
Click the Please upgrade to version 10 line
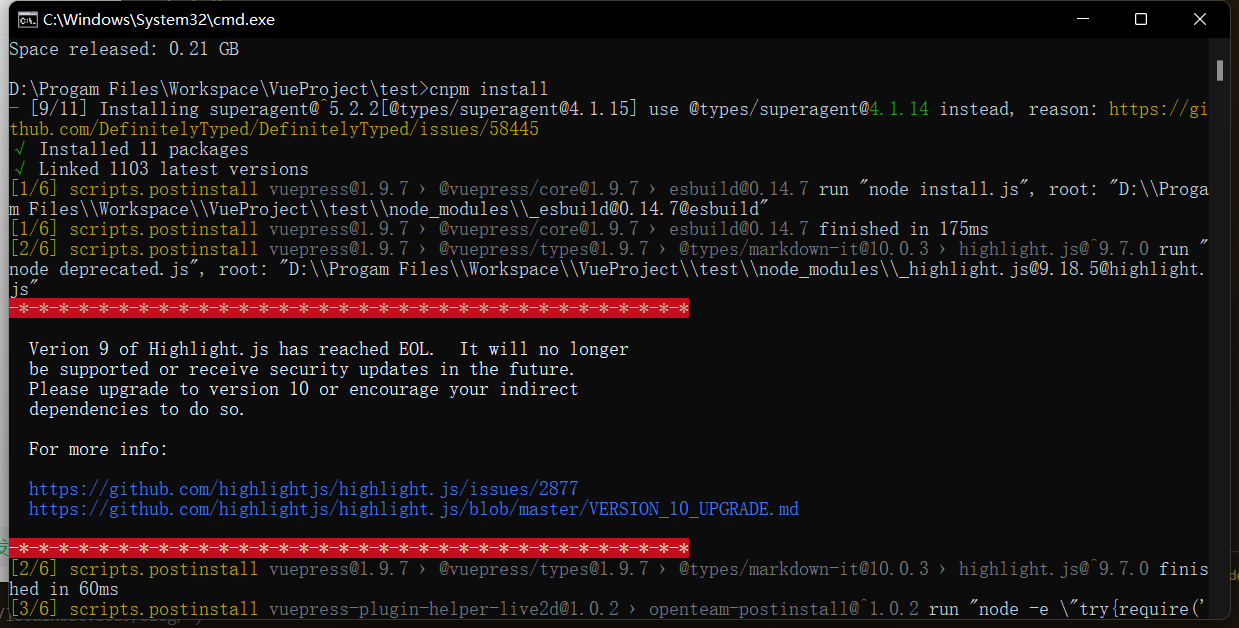[x=303, y=389]
